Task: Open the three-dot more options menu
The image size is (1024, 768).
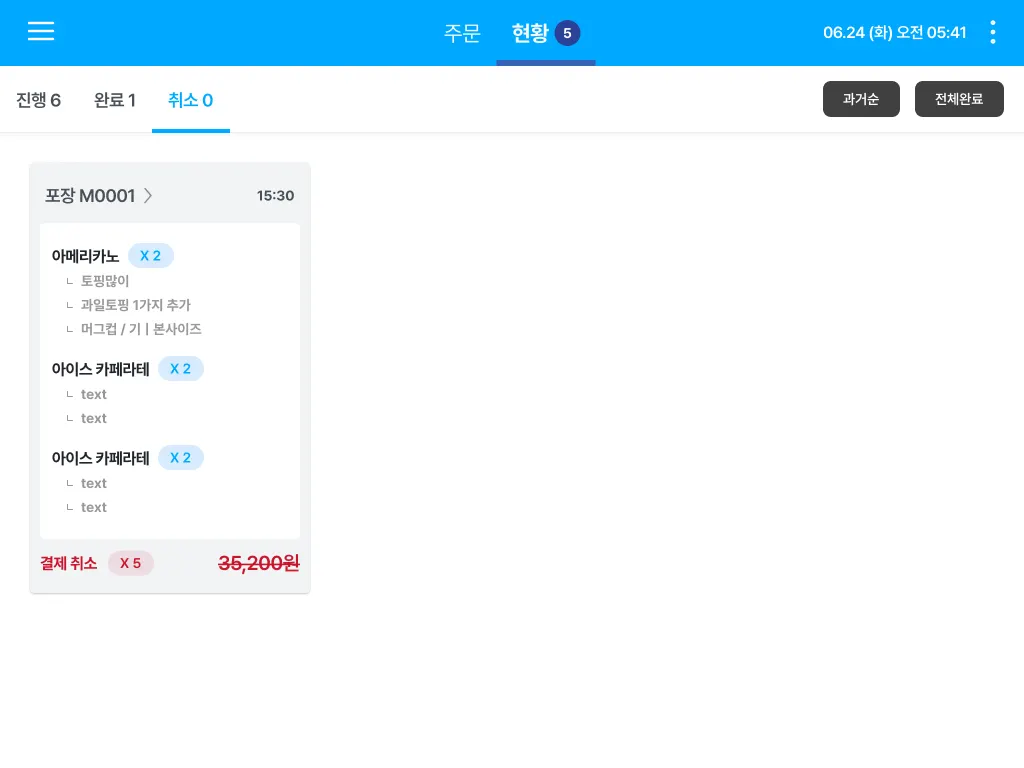Action: [993, 32]
